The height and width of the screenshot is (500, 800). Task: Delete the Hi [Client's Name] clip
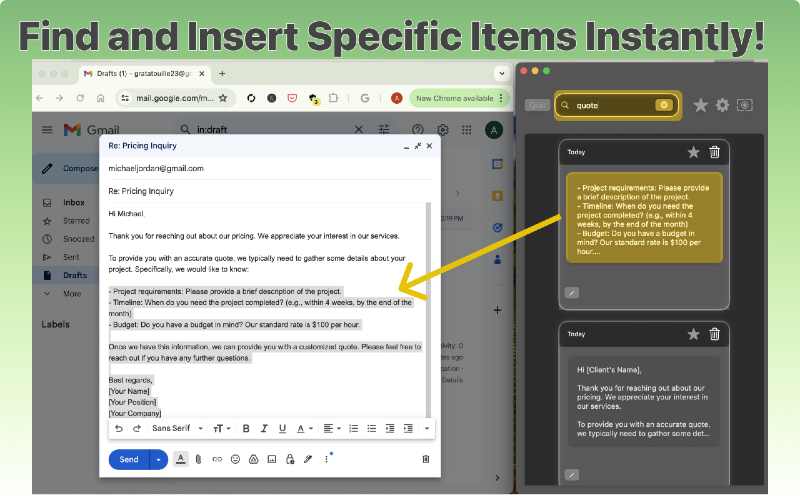714,334
